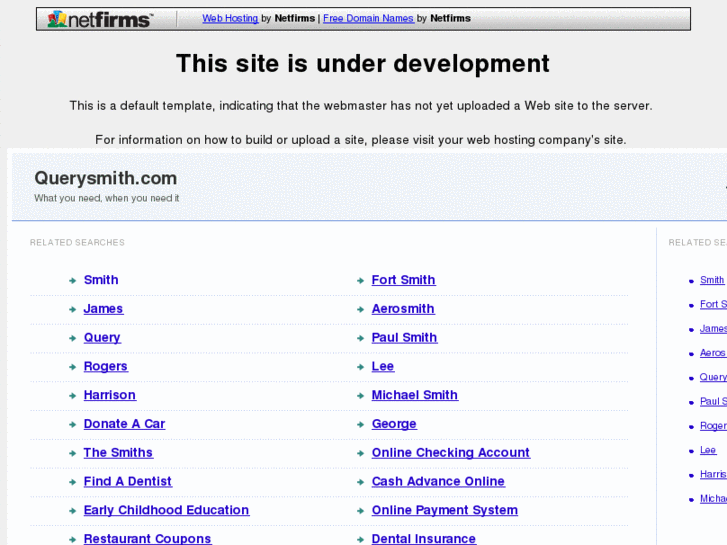Open the Harrison related search link

[110, 395]
